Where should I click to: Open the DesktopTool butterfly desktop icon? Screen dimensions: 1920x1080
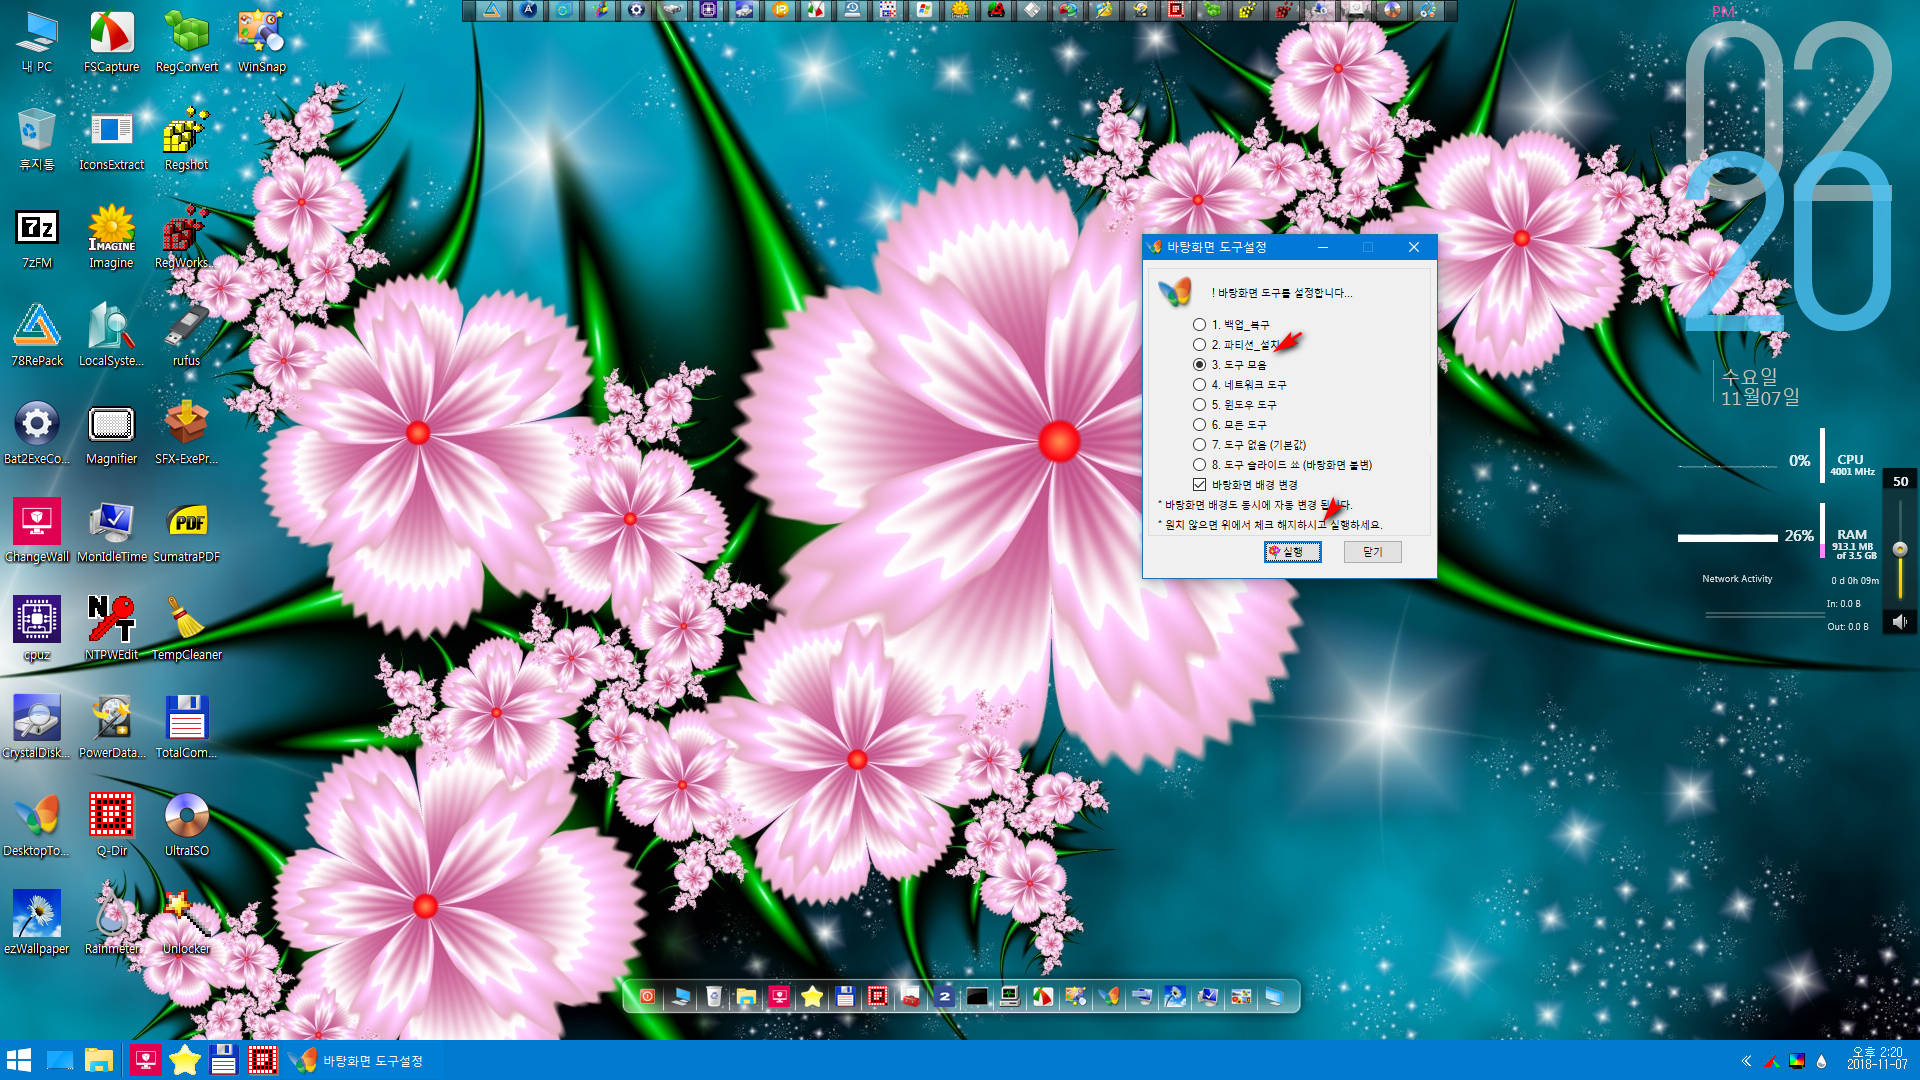(x=37, y=826)
